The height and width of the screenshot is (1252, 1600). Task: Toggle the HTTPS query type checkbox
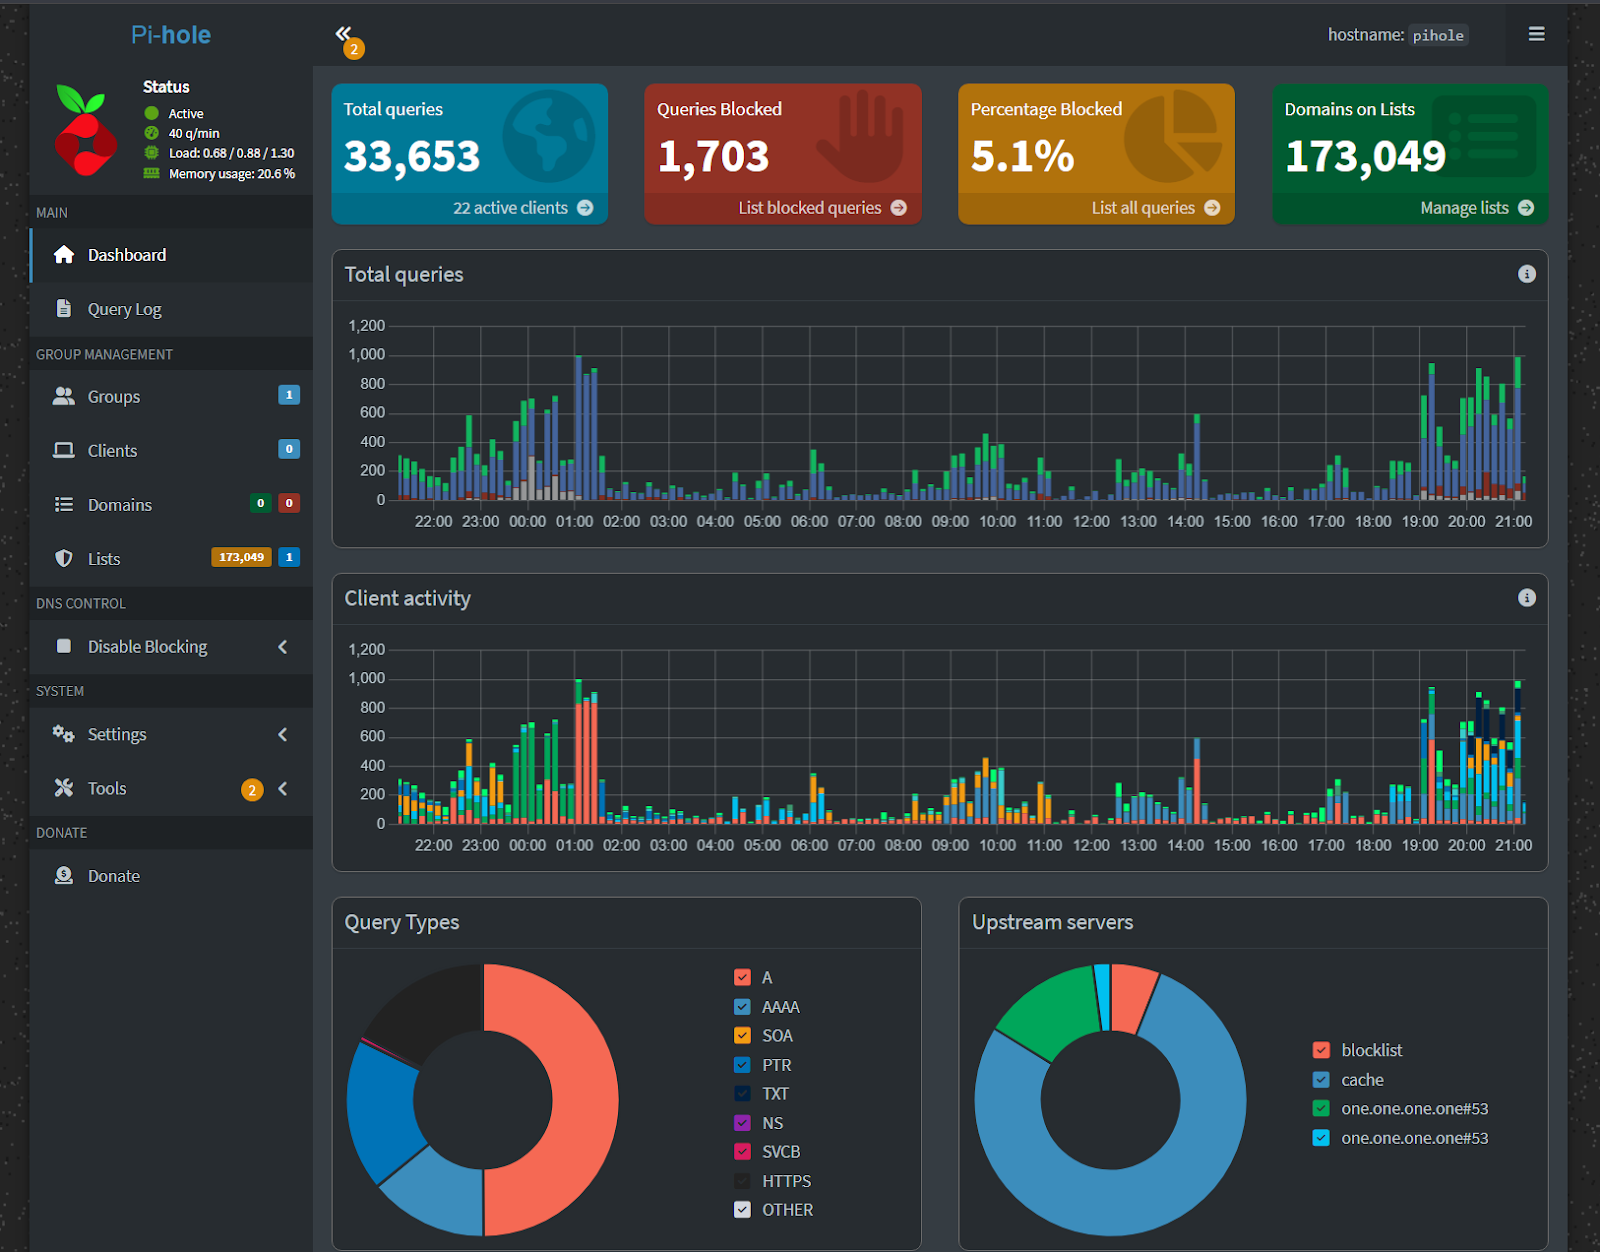point(742,1181)
